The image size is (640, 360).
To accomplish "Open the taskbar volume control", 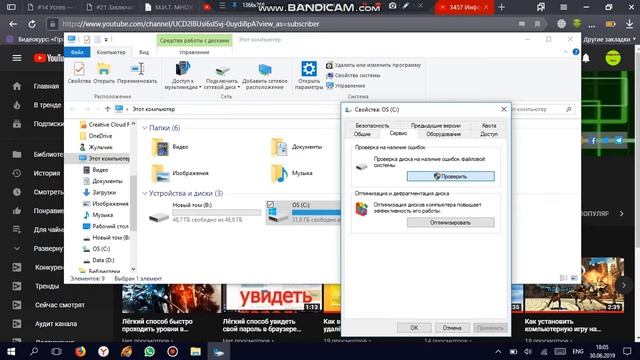I will pos(528,351).
